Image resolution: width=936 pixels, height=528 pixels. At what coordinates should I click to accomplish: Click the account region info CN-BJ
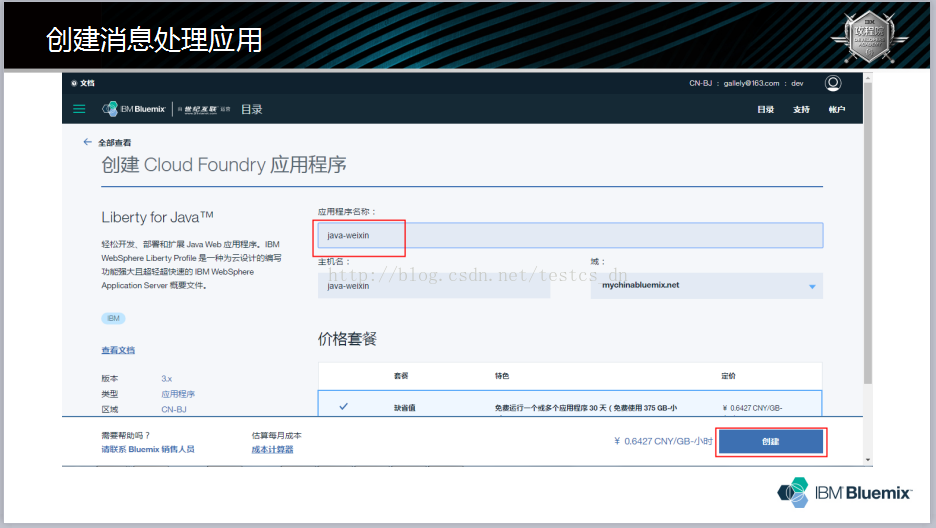(x=701, y=83)
